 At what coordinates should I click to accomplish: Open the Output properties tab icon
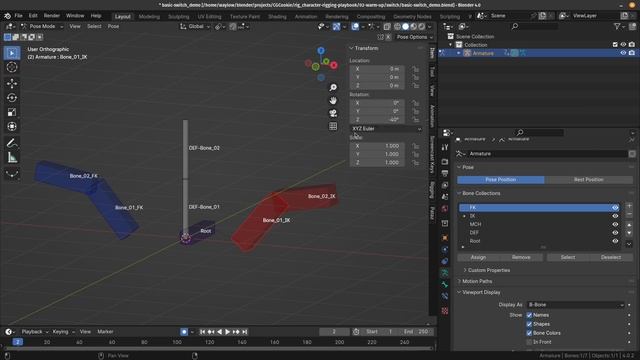pos(445,173)
